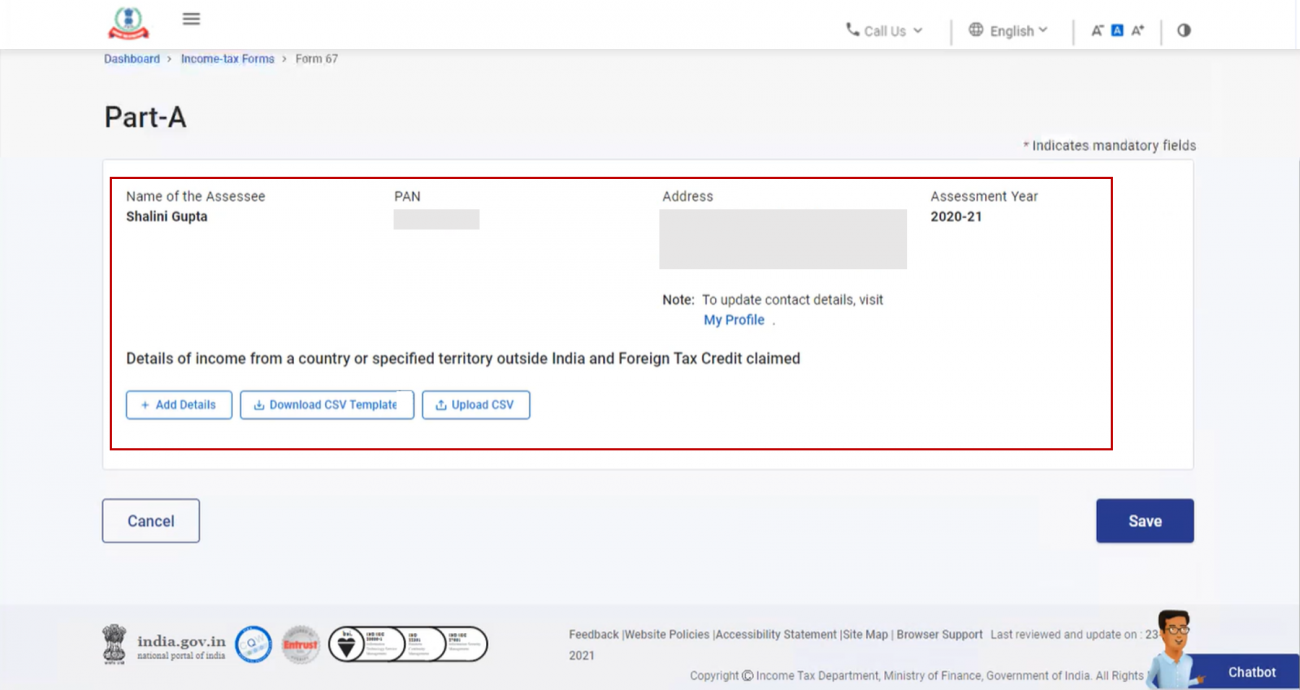Click the Upload CSV icon button
Screen dimensions: 1300x690
[439, 404]
